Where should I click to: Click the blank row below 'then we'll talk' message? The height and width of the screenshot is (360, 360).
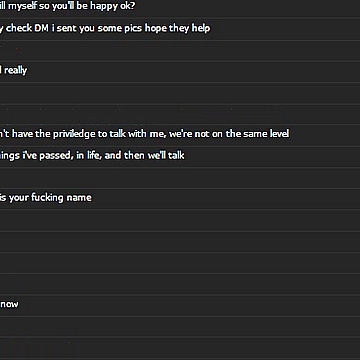(180, 178)
